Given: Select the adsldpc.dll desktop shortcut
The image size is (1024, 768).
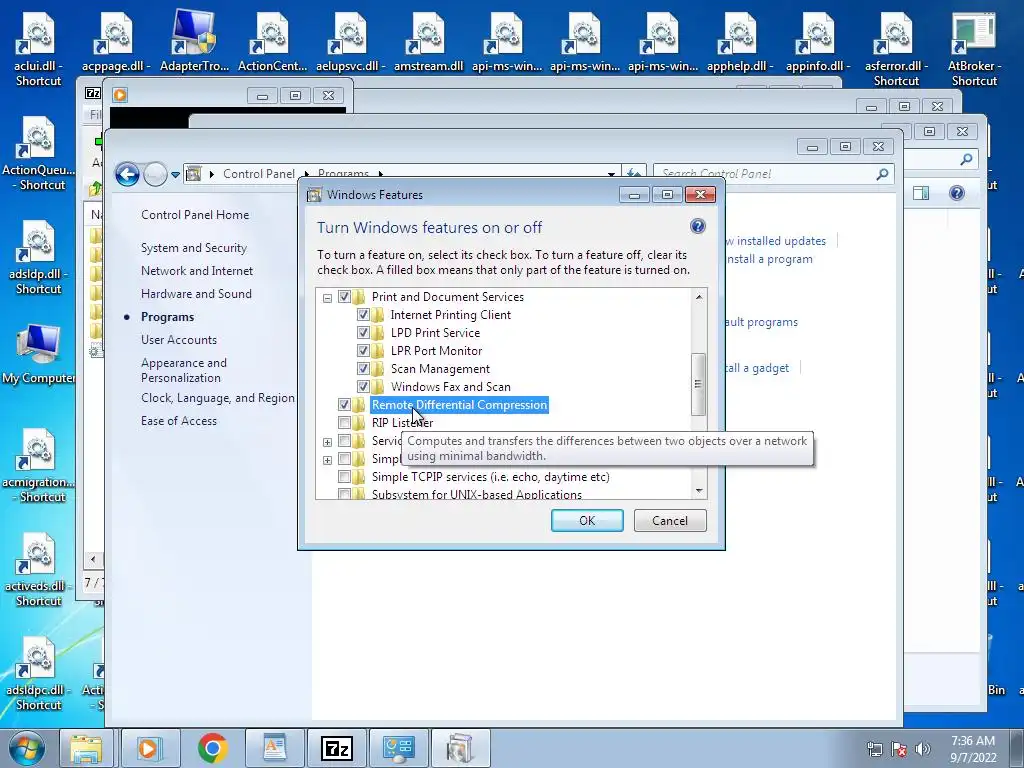Looking at the screenshot, I should coord(38,674).
